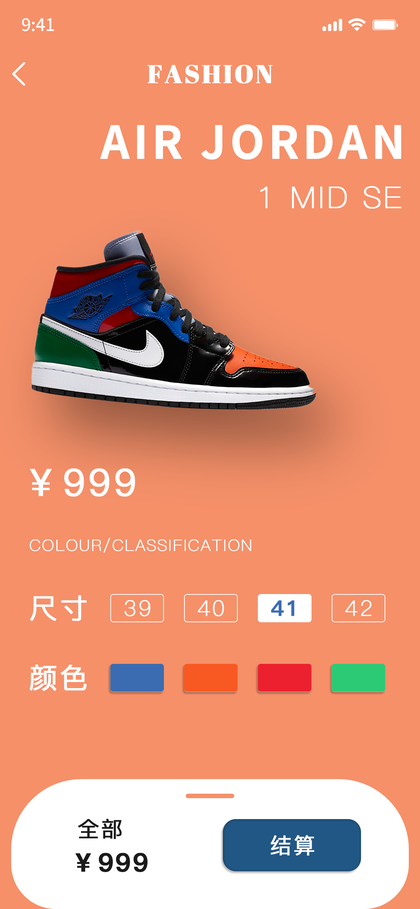Tap the 结算 checkout button

click(292, 845)
